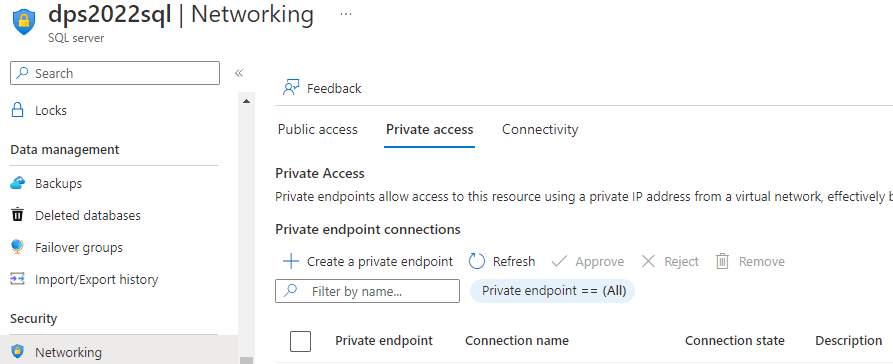Screen dimensions: 893x364
Task: Click the Filter by name input field
Action: 367,291
